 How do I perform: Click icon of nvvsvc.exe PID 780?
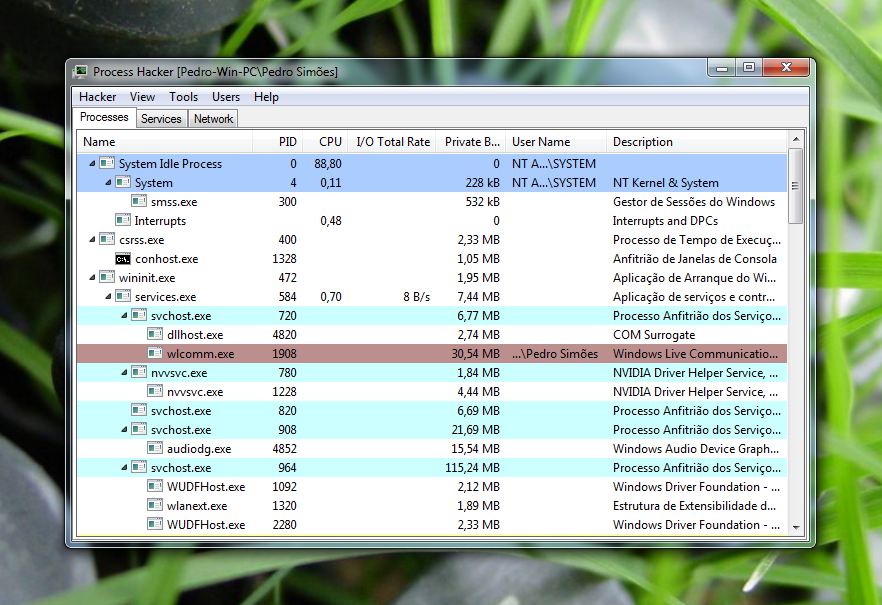click(139, 372)
